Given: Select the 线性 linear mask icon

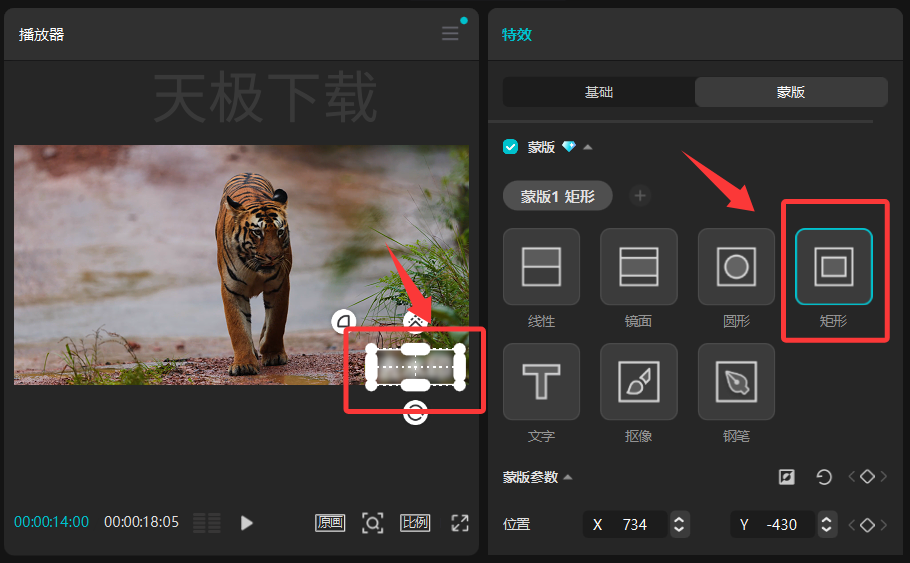Looking at the screenshot, I should click(x=541, y=266).
